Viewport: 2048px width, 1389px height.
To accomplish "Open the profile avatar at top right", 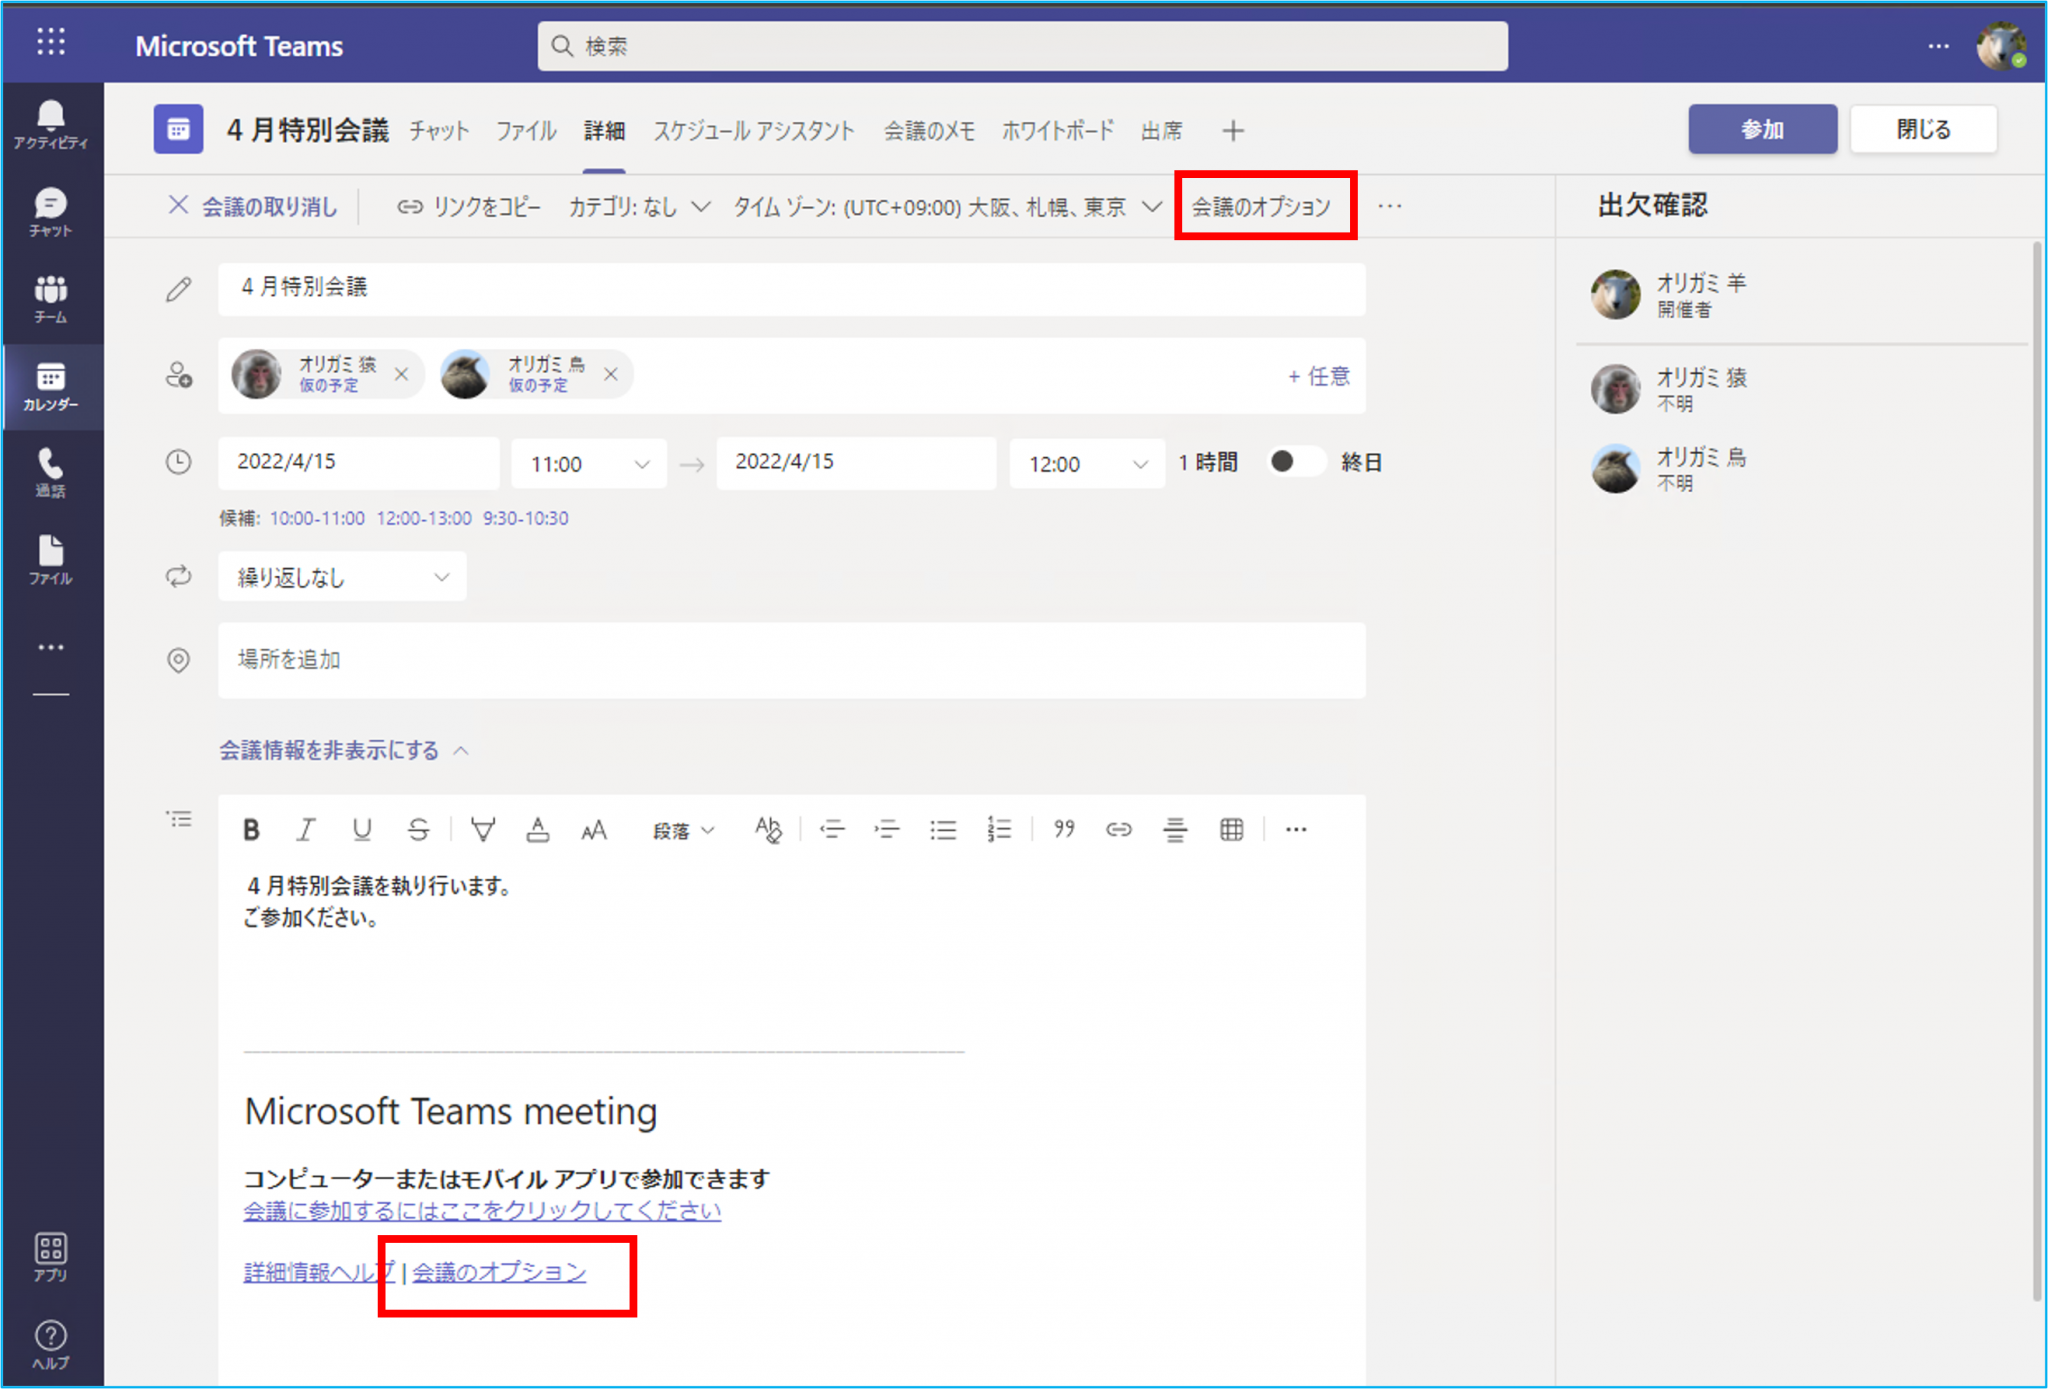I will coord(2000,45).
